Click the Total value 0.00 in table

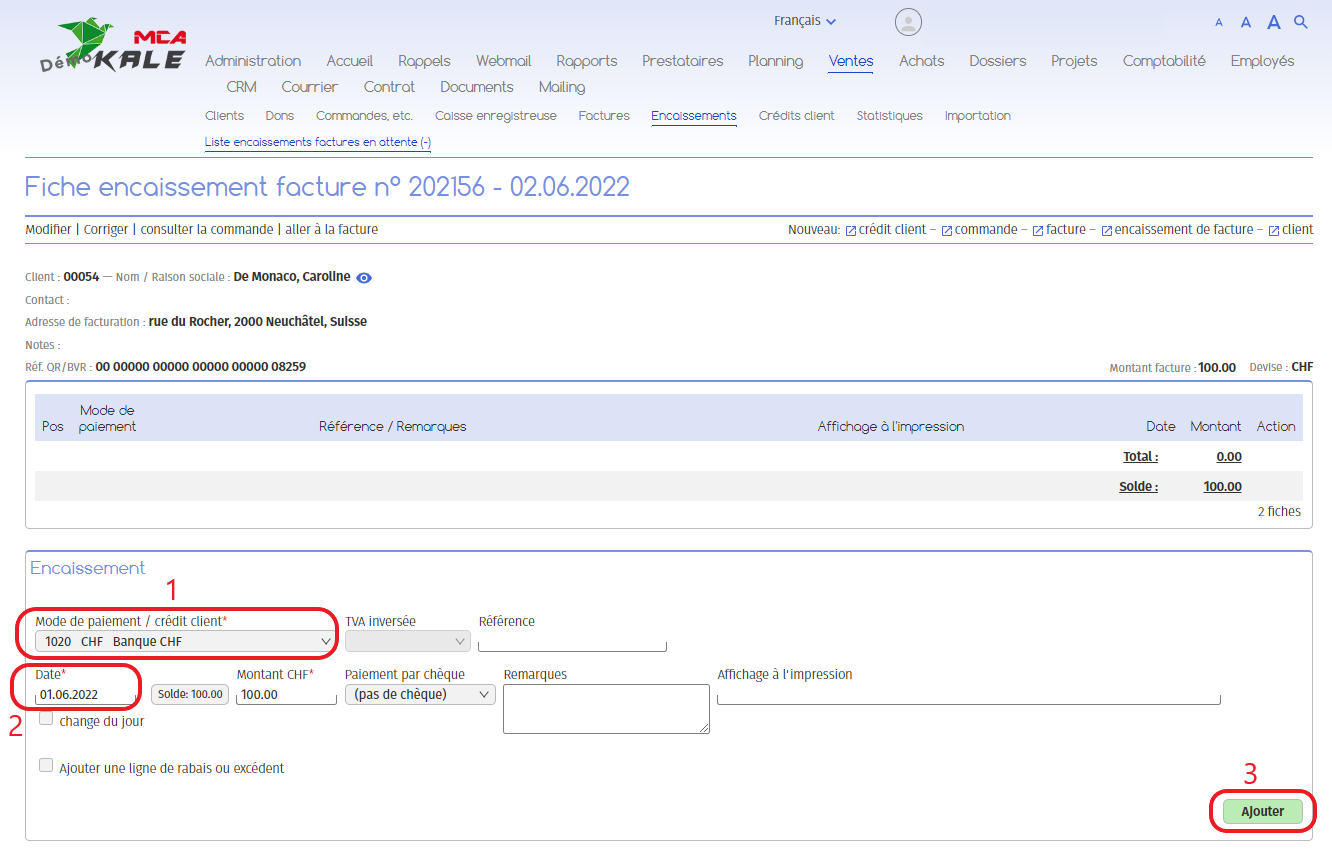[1229, 457]
